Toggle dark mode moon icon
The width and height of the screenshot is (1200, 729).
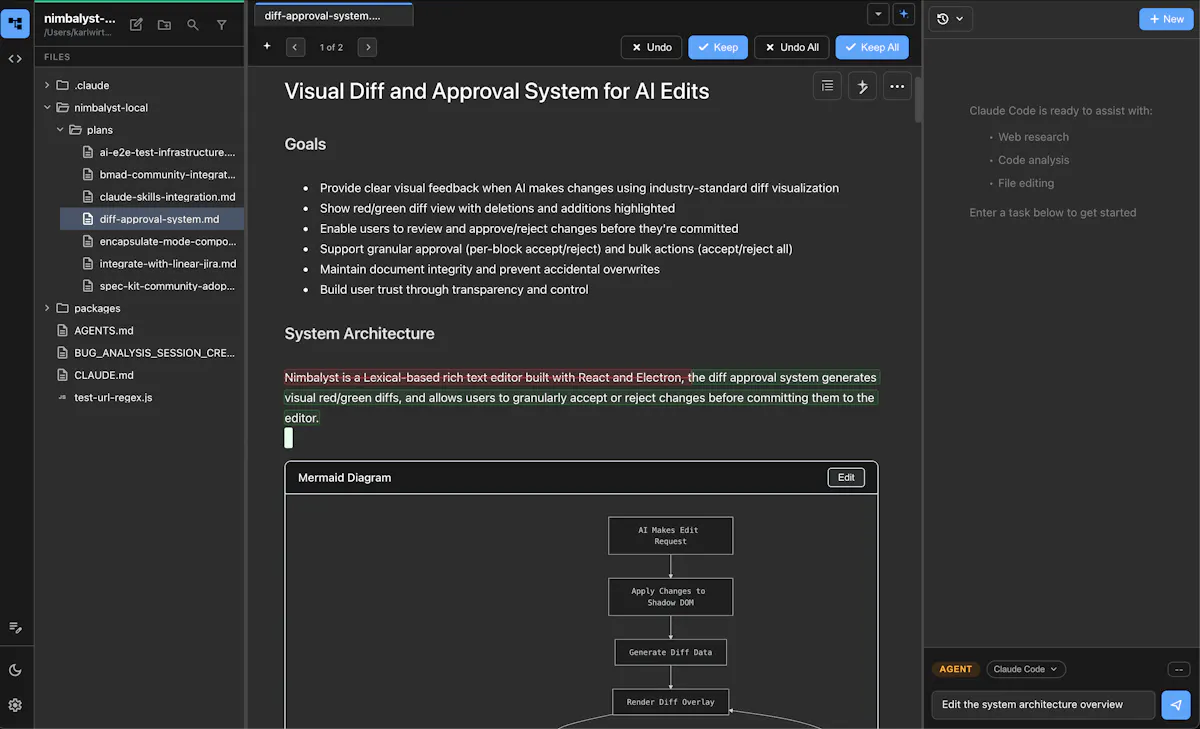click(15, 670)
